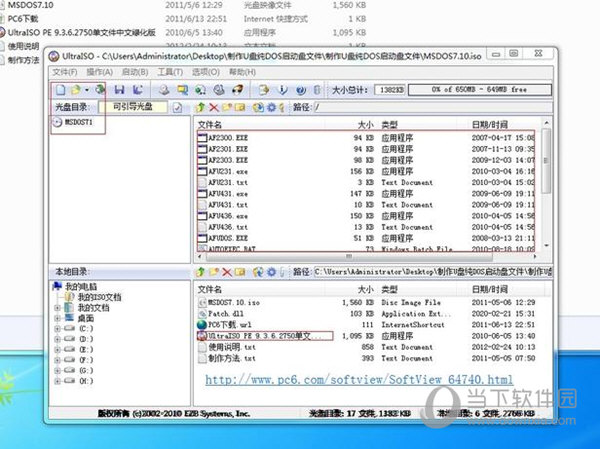Image resolution: width=600 pixels, height=449 pixels.
Task: Click the Save floppy disk icon
Action: (119, 90)
